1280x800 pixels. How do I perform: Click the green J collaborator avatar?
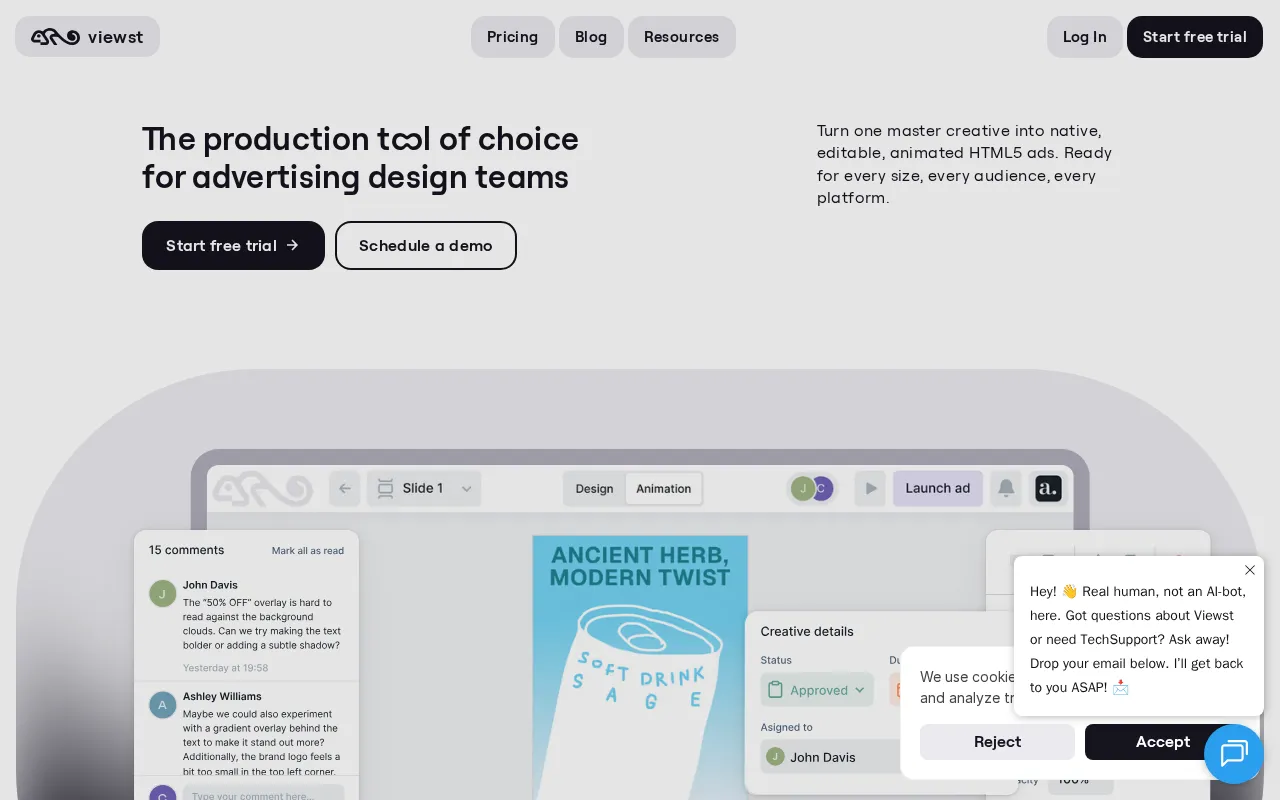(802, 488)
